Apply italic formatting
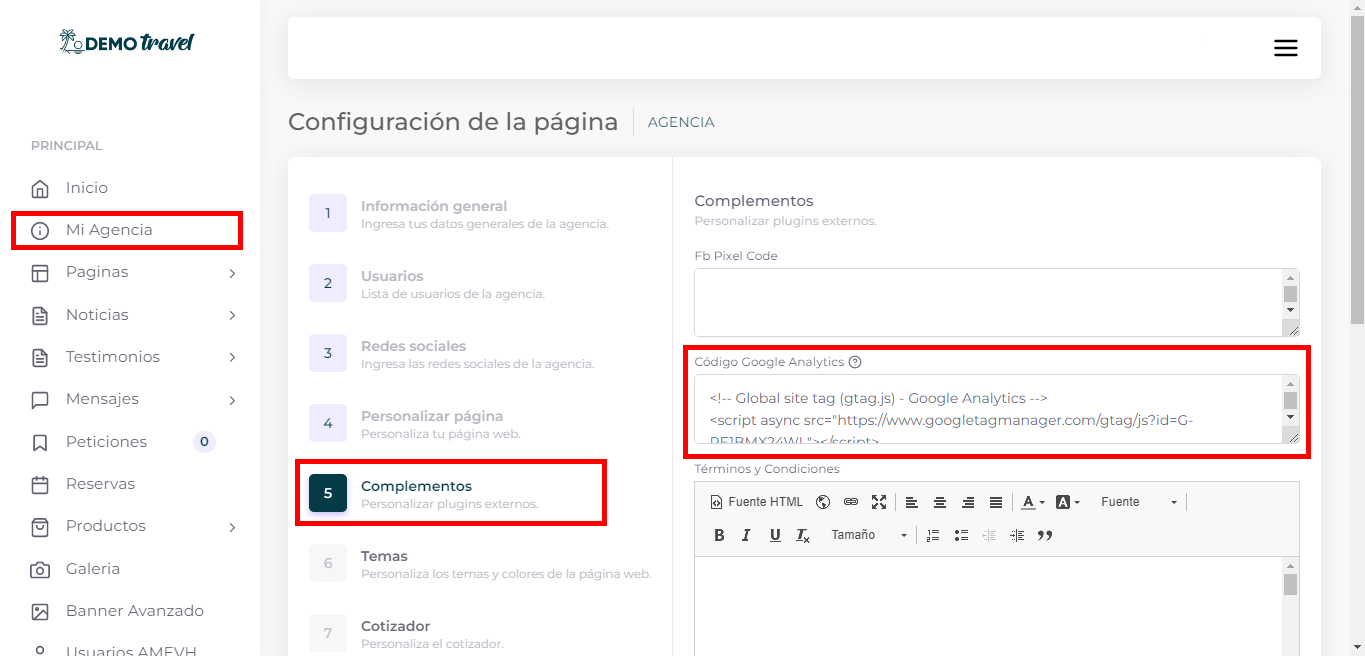The image size is (1365, 656). pos(746,535)
